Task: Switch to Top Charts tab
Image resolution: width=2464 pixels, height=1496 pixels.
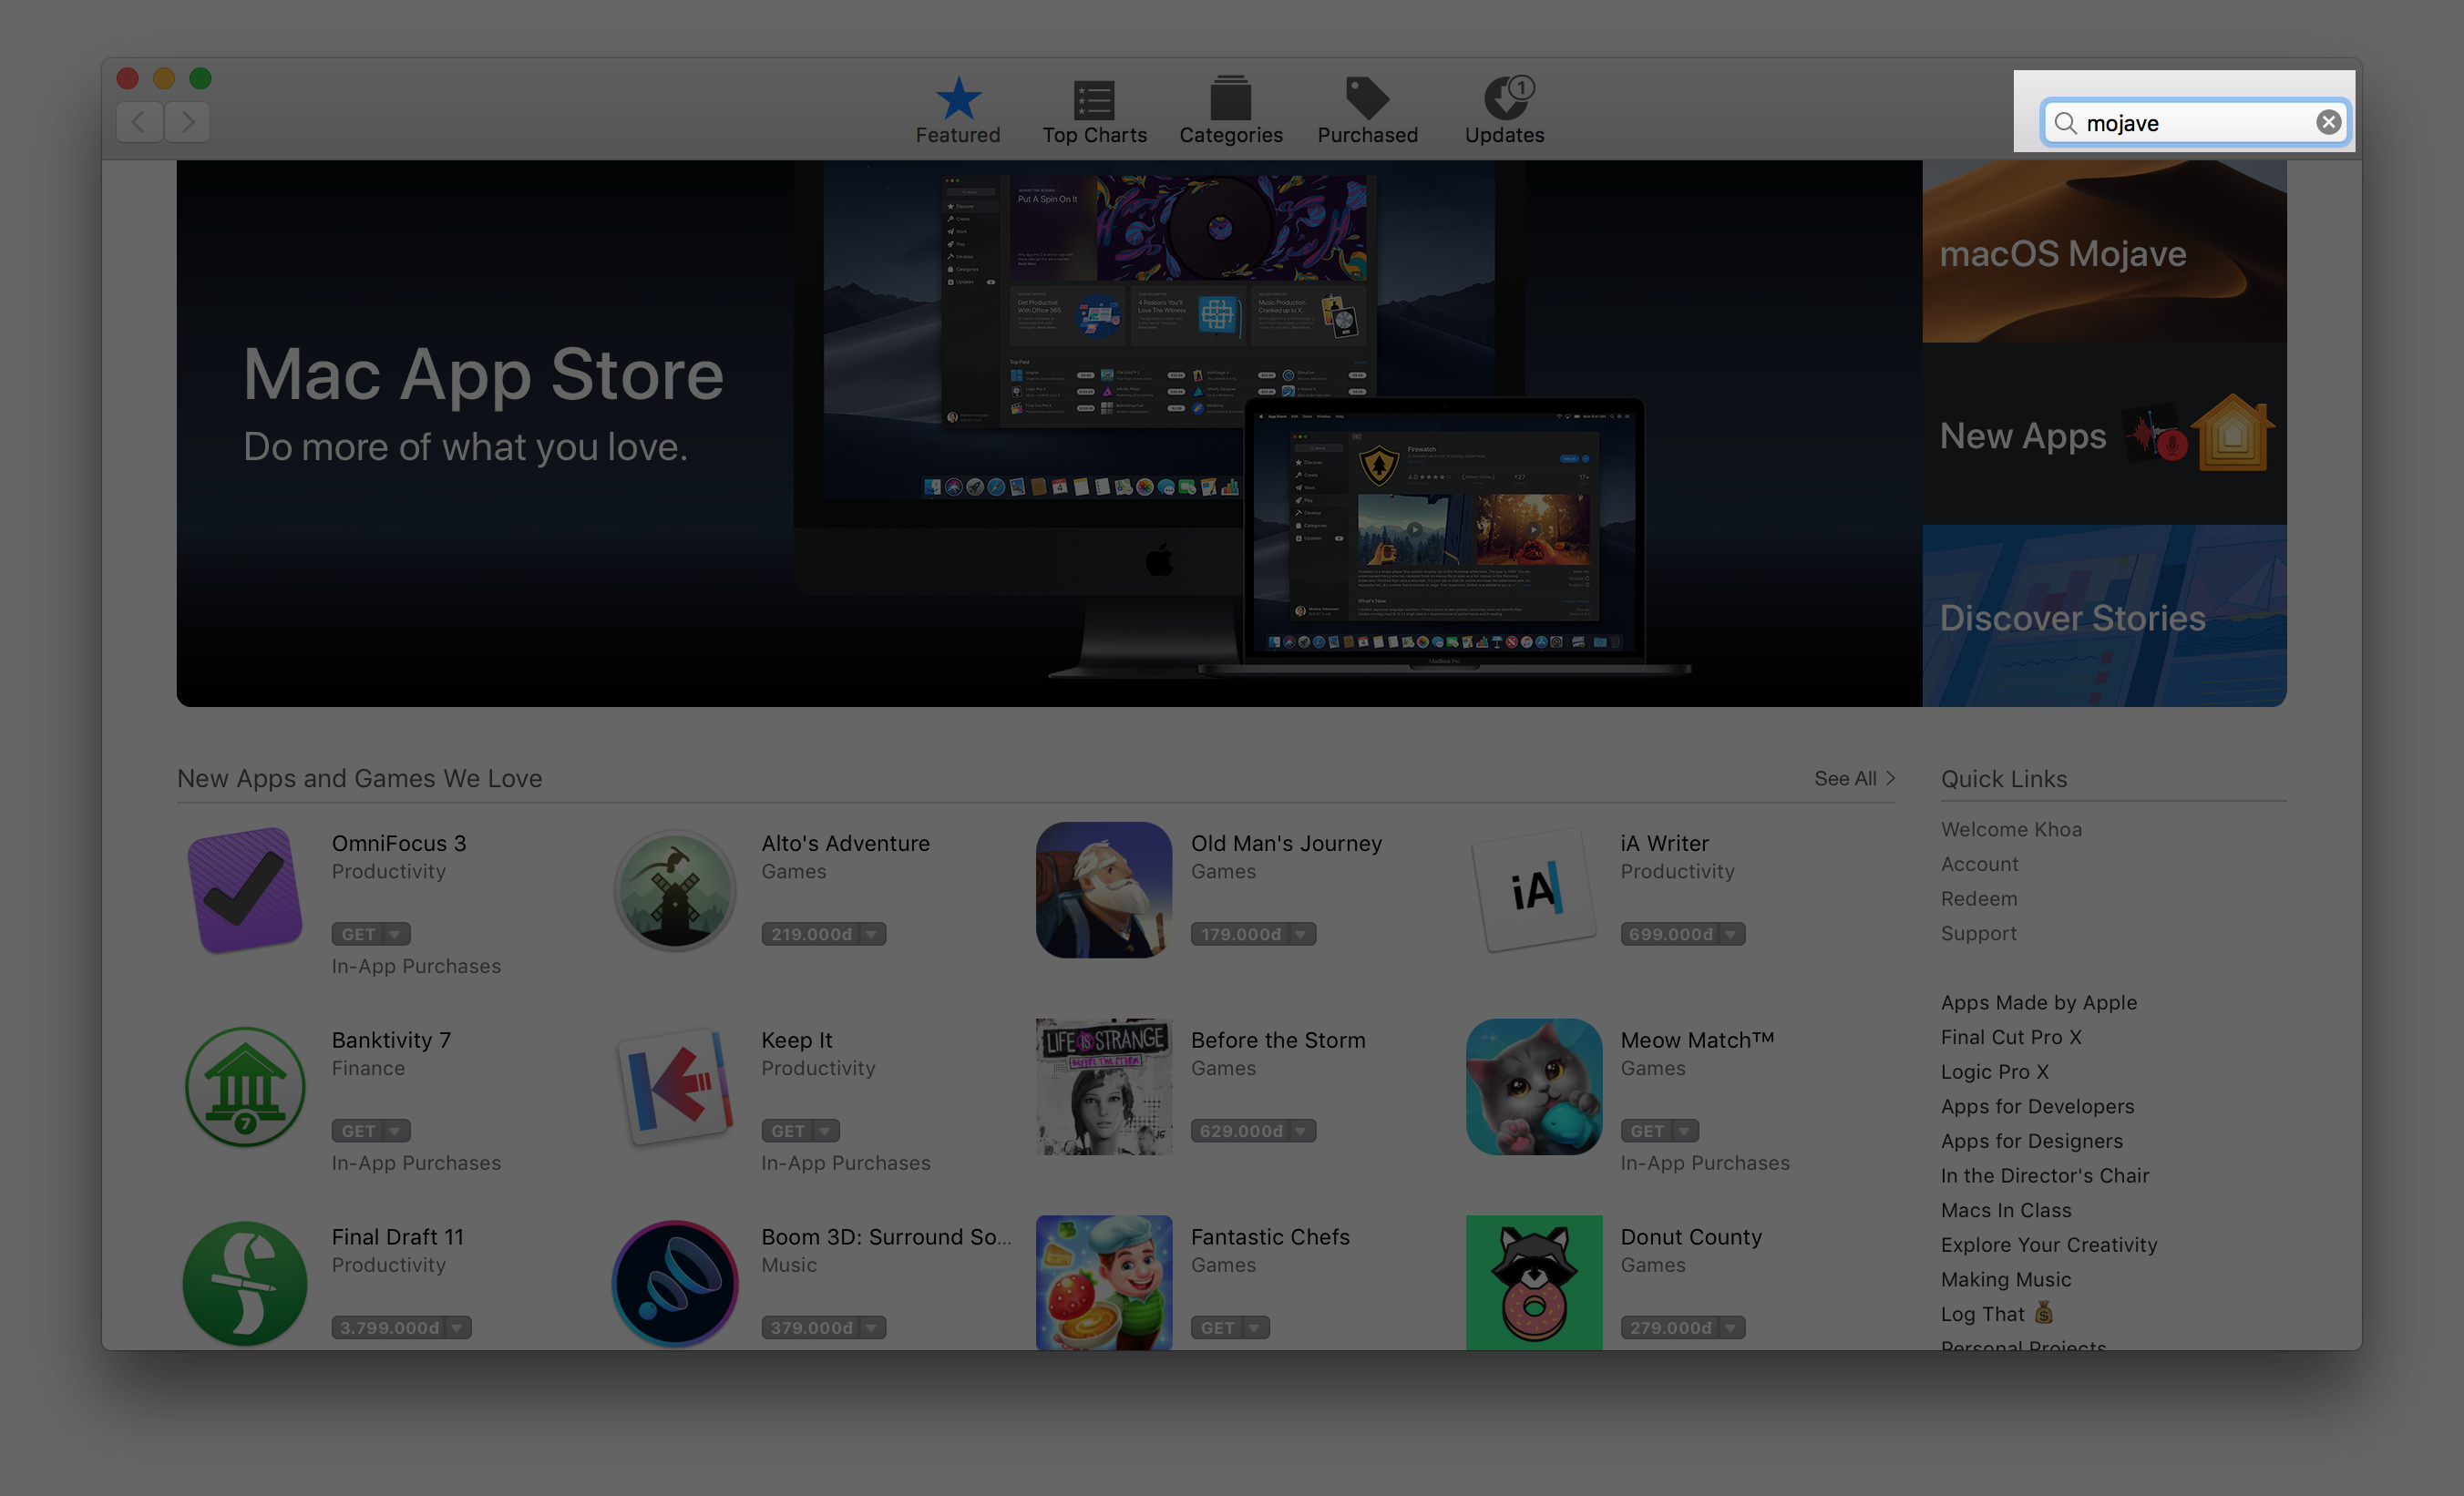Action: tap(1094, 110)
